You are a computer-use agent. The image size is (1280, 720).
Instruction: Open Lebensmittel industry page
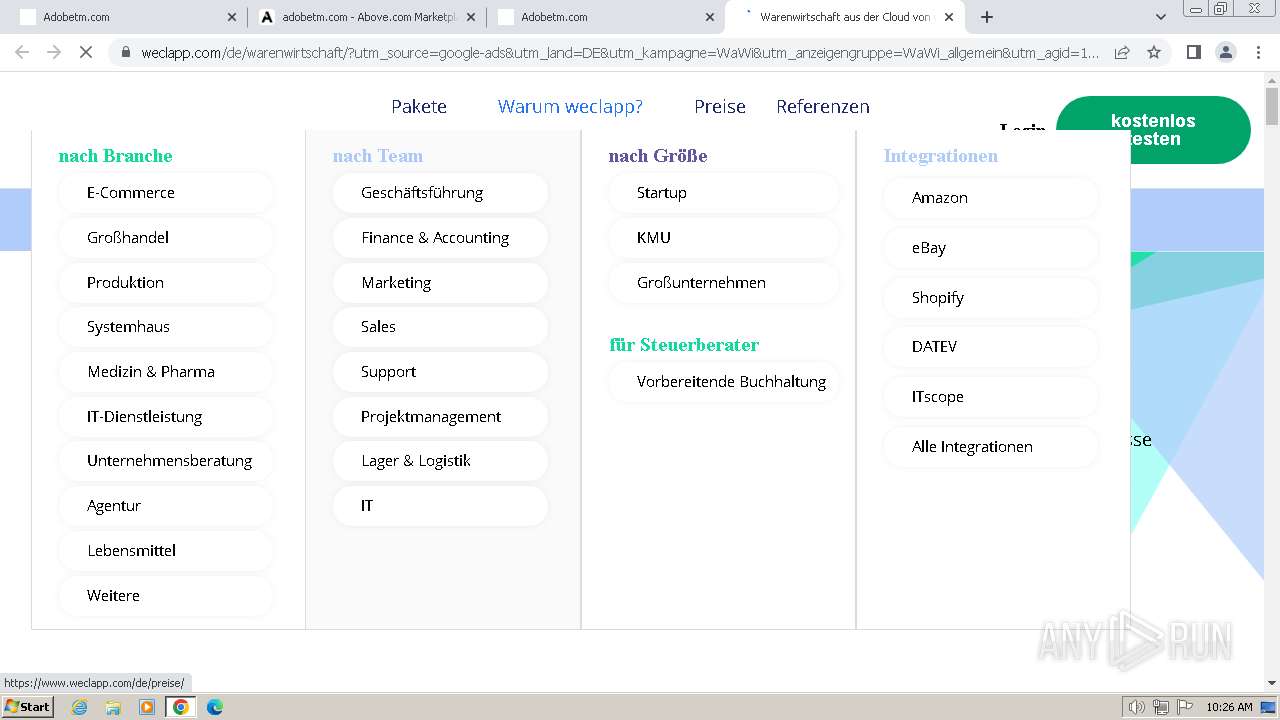166,551
